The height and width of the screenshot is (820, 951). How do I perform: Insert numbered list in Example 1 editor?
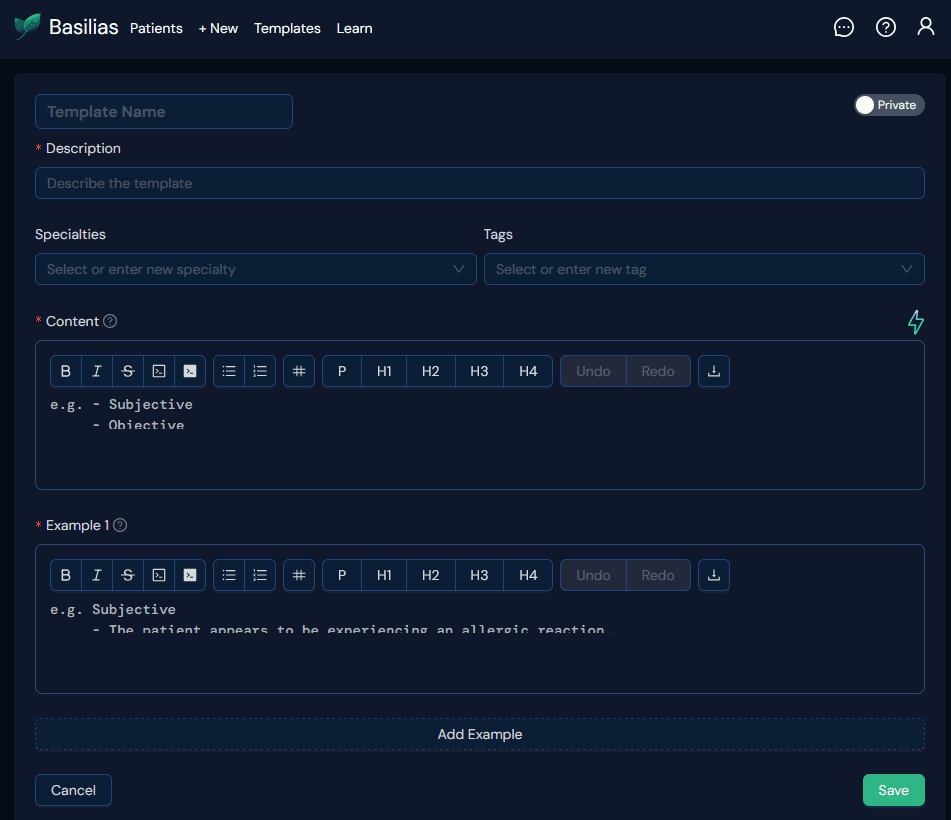pyautogui.click(x=260, y=575)
